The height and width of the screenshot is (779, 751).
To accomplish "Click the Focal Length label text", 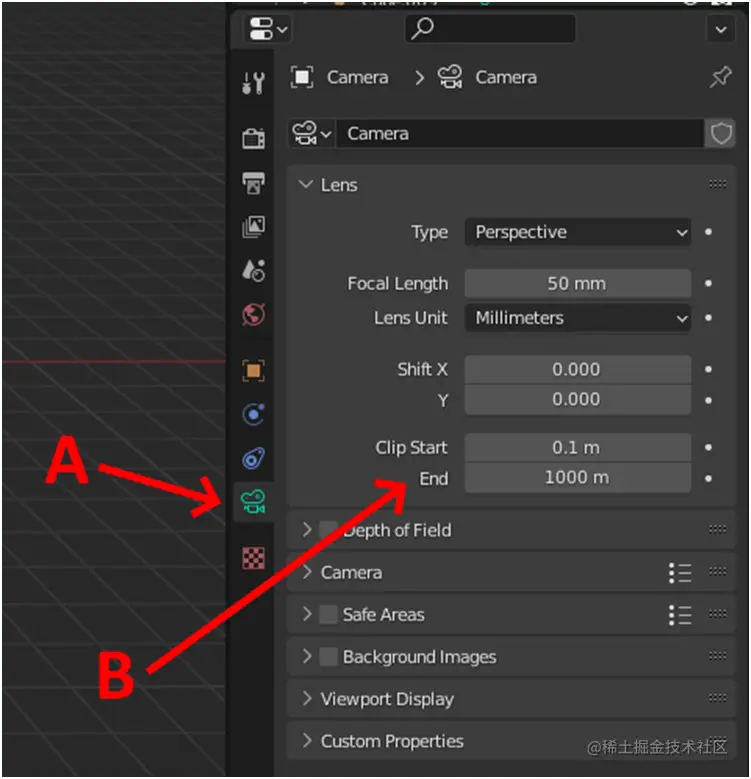I will [397, 284].
